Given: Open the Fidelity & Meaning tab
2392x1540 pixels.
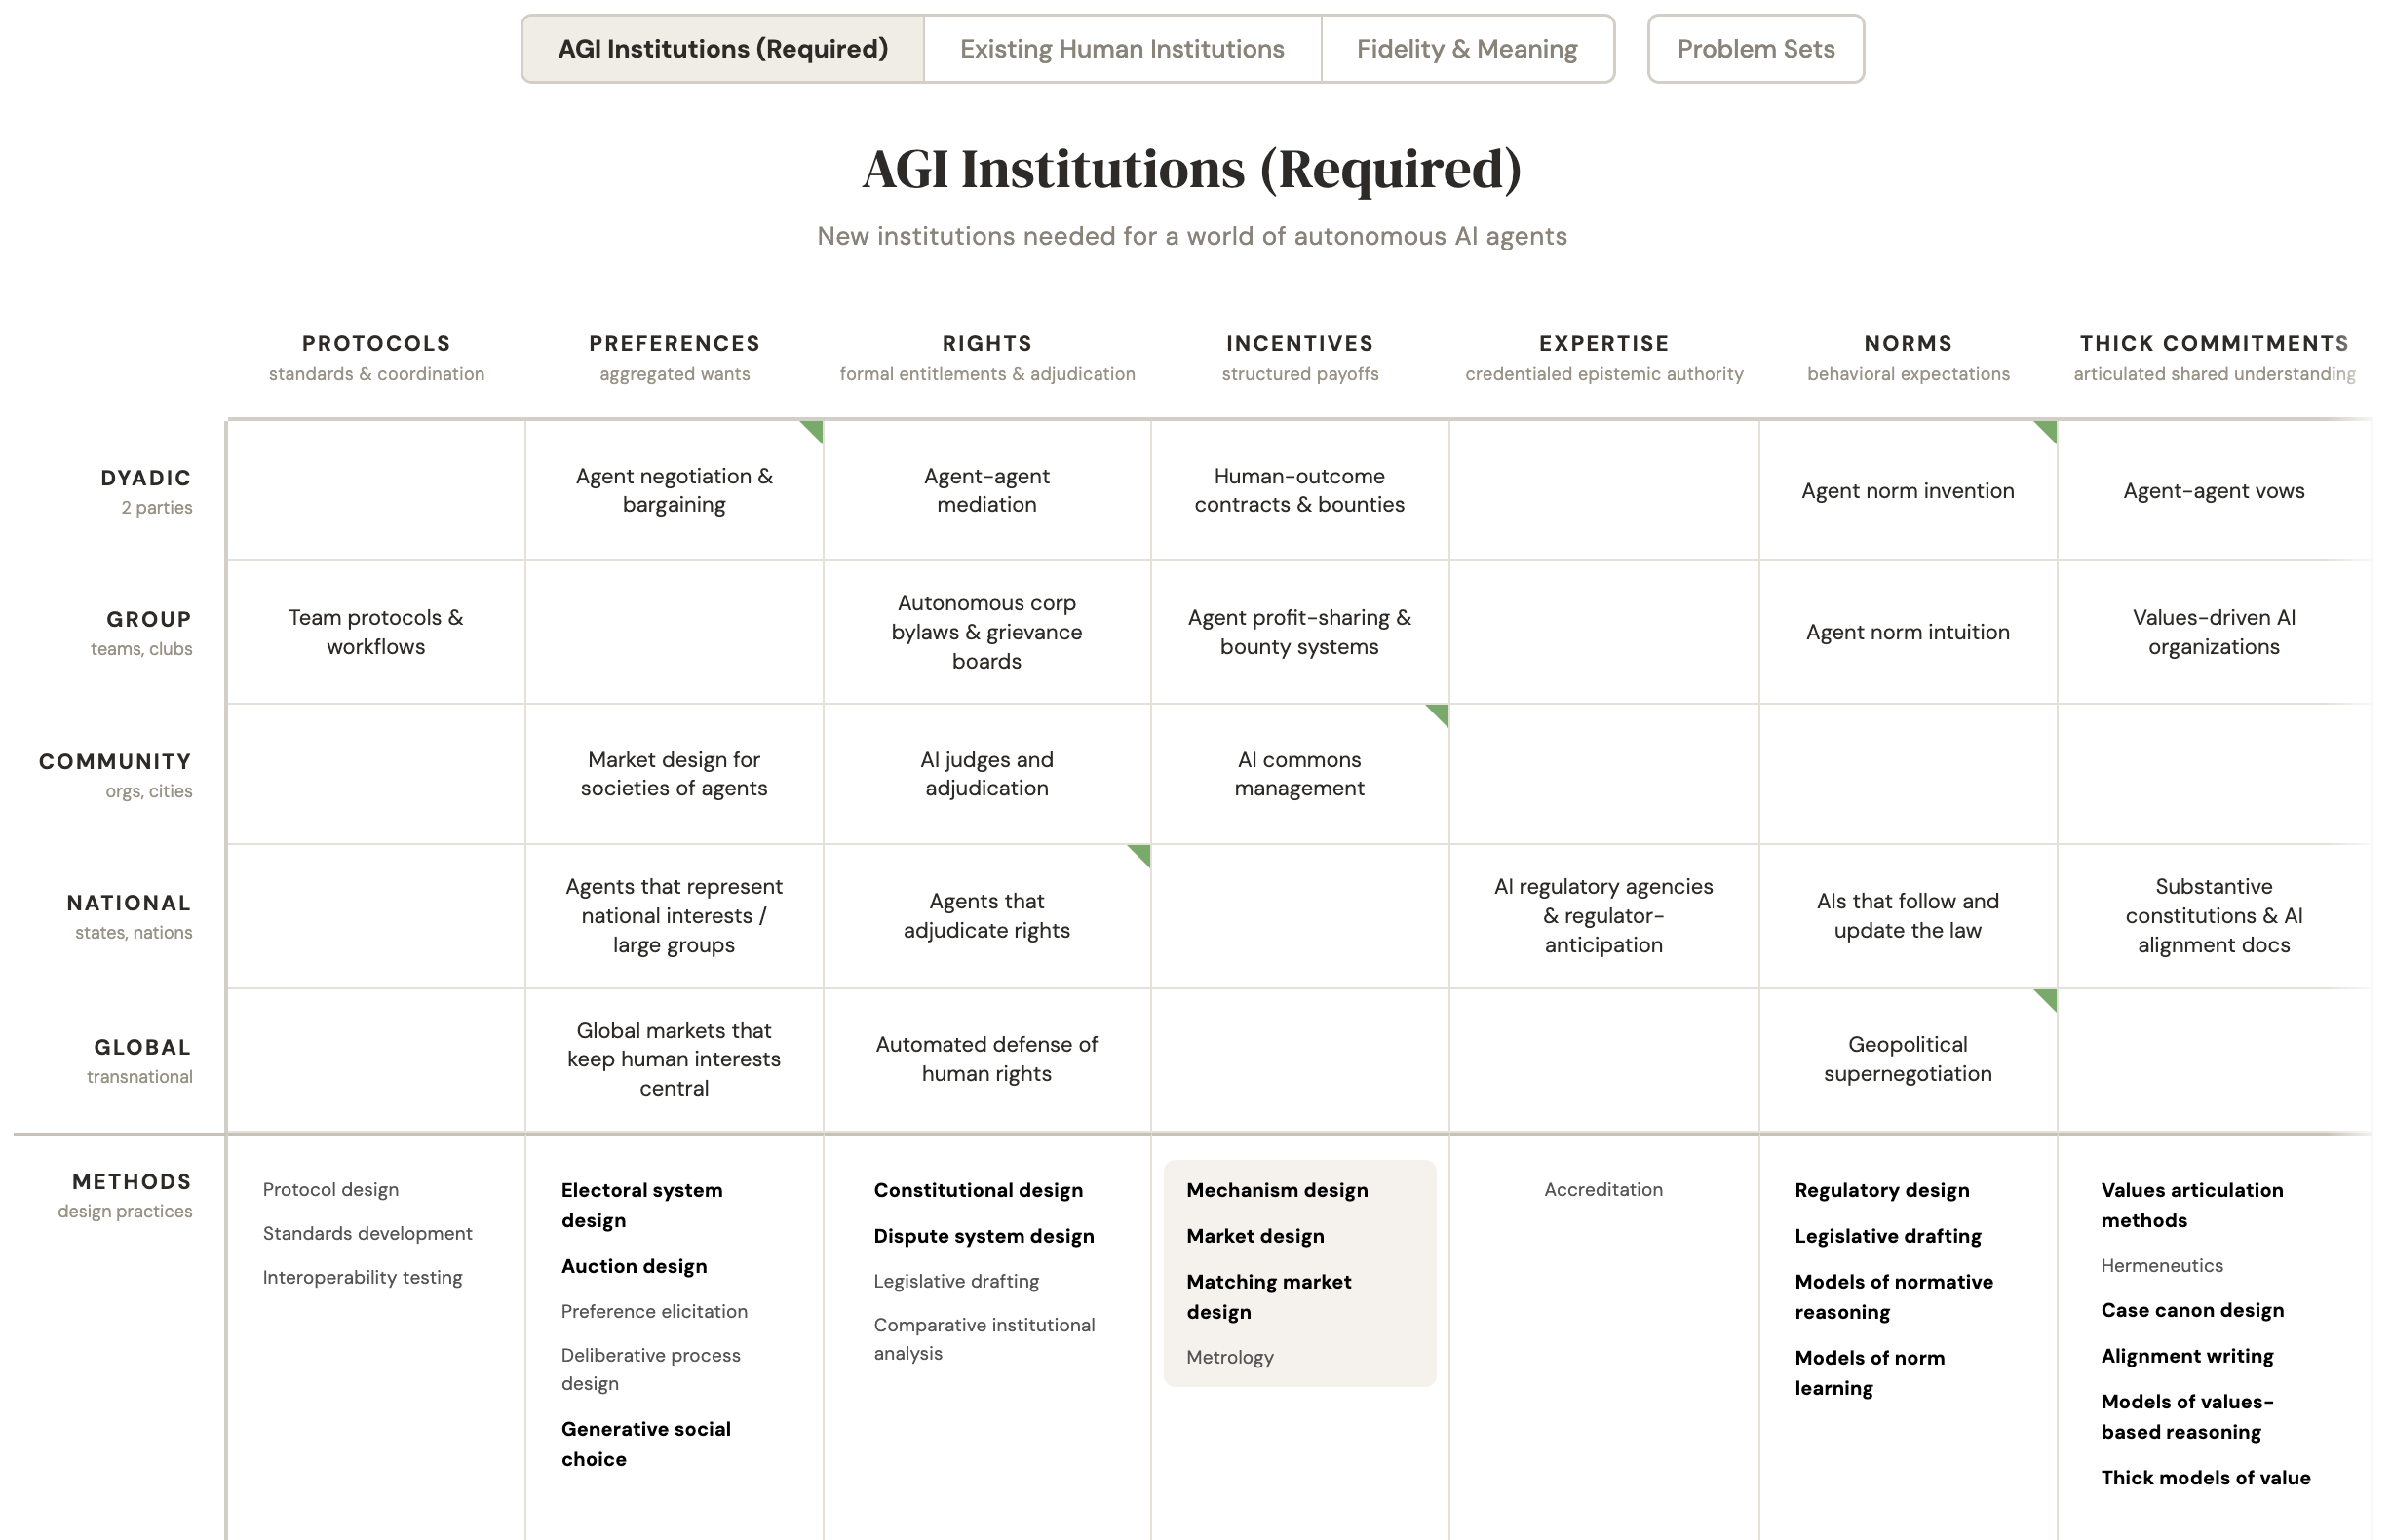Looking at the screenshot, I should (x=1467, y=49).
